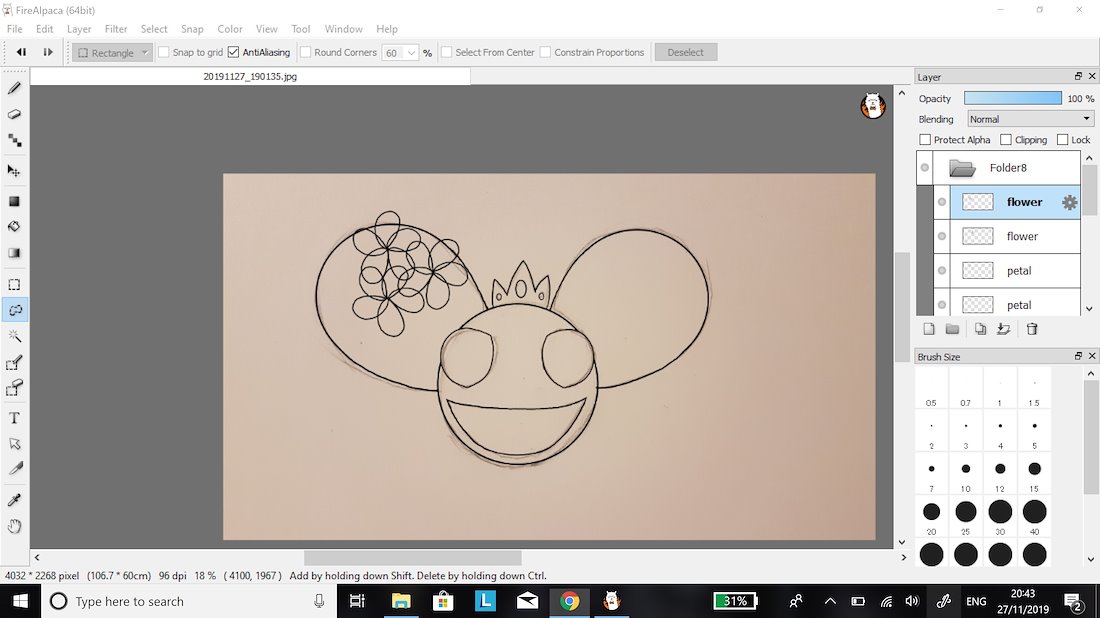Select the Gradient tool

14,253
